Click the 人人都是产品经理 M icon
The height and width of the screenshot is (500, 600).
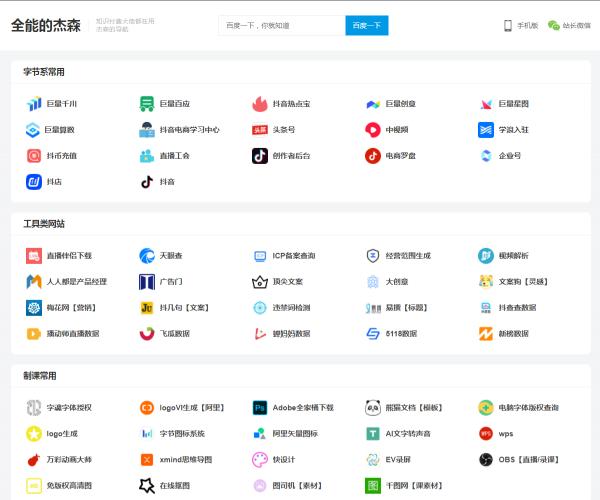coord(34,282)
